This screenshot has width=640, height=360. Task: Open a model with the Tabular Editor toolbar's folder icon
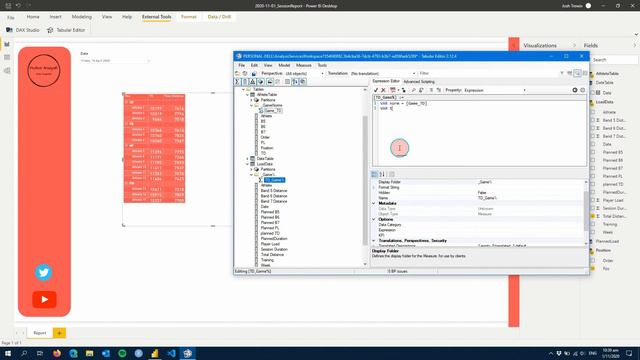238,73
